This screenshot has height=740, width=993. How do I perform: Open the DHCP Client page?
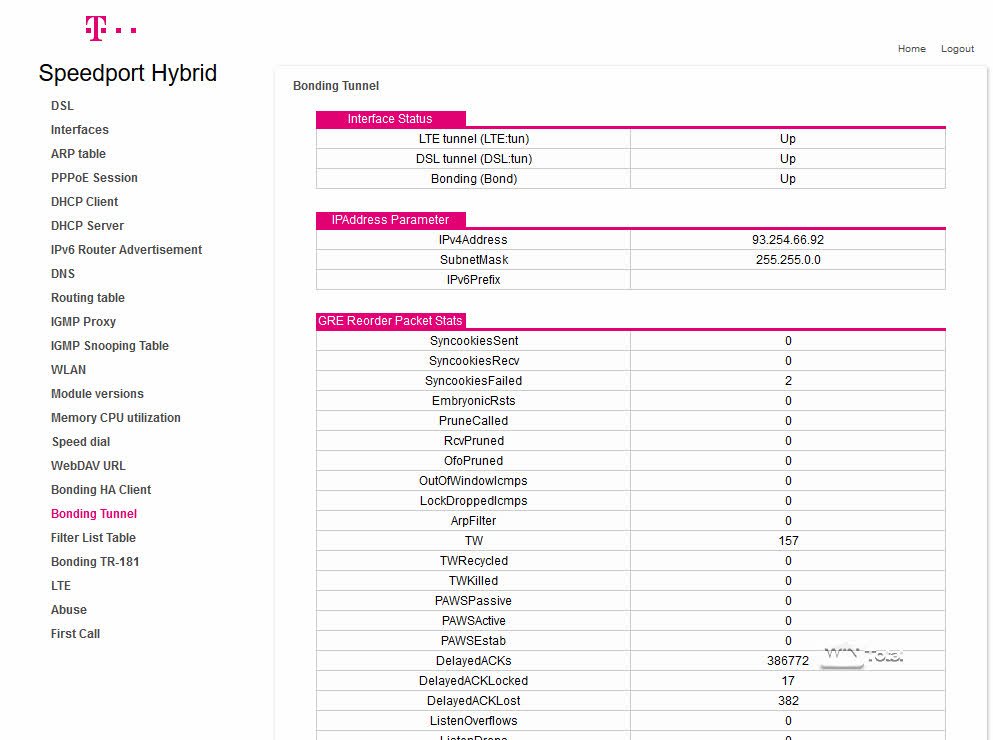[84, 202]
